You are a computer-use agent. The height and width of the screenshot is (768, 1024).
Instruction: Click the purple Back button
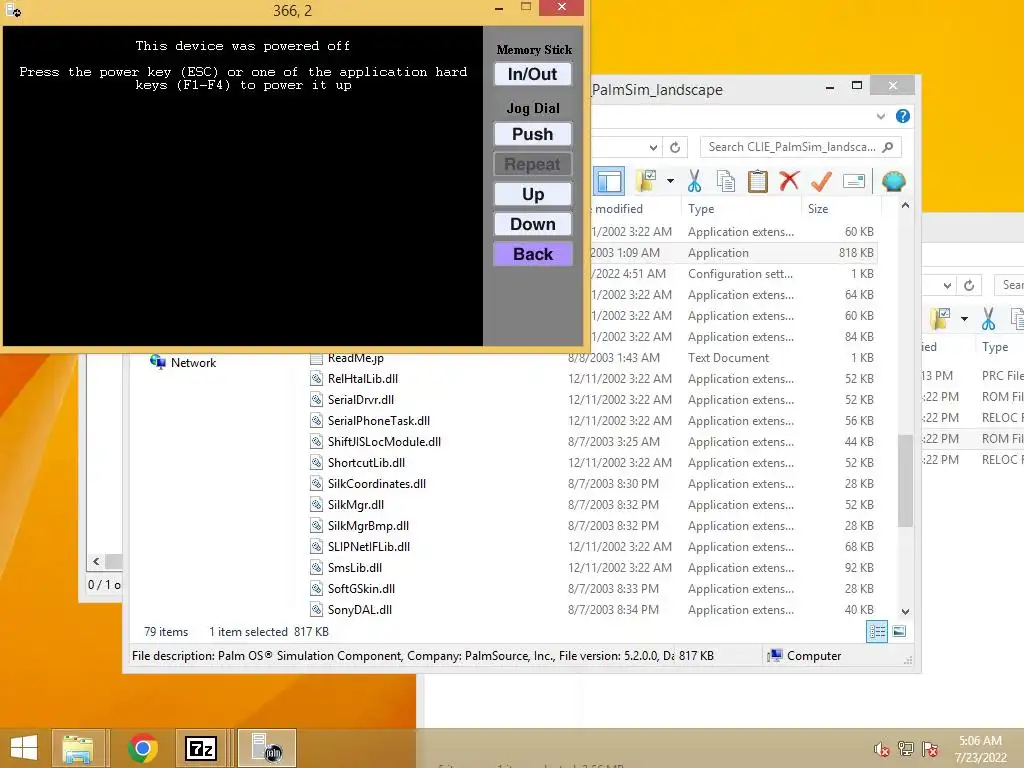click(x=533, y=254)
